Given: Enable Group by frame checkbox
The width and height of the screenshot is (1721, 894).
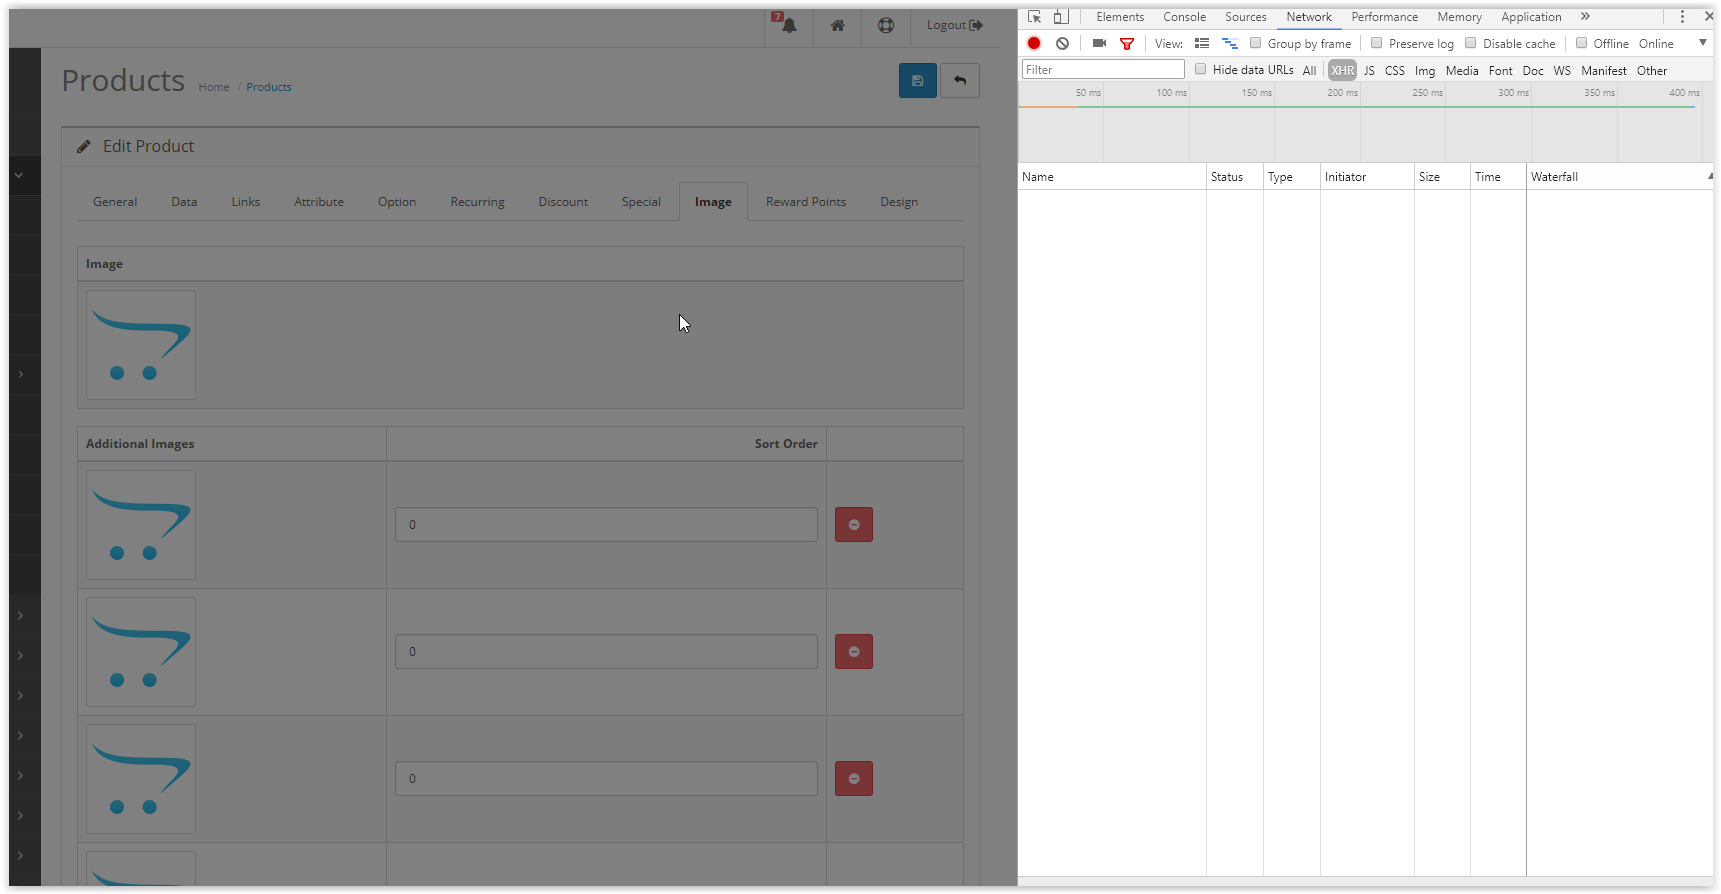Looking at the screenshot, I should click(x=1256, y=43).
